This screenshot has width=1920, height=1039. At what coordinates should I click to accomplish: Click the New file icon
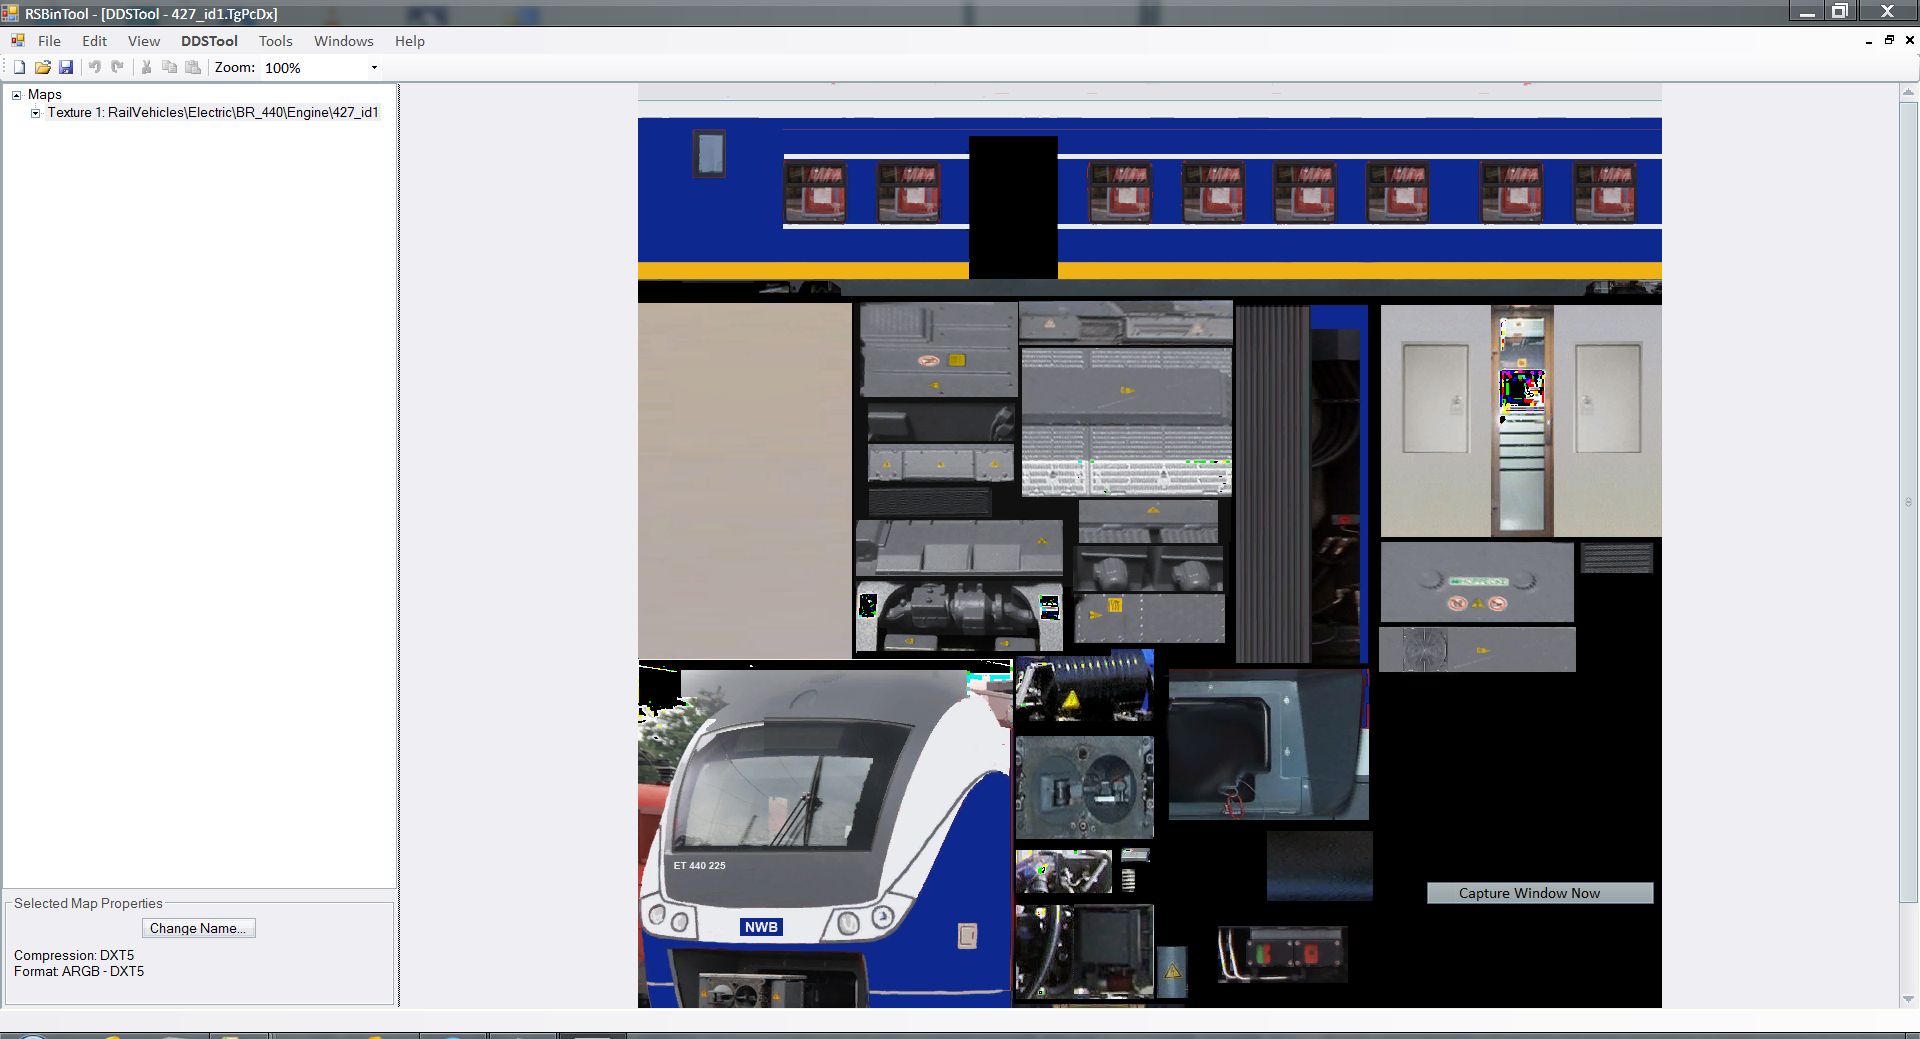[19, 67]
